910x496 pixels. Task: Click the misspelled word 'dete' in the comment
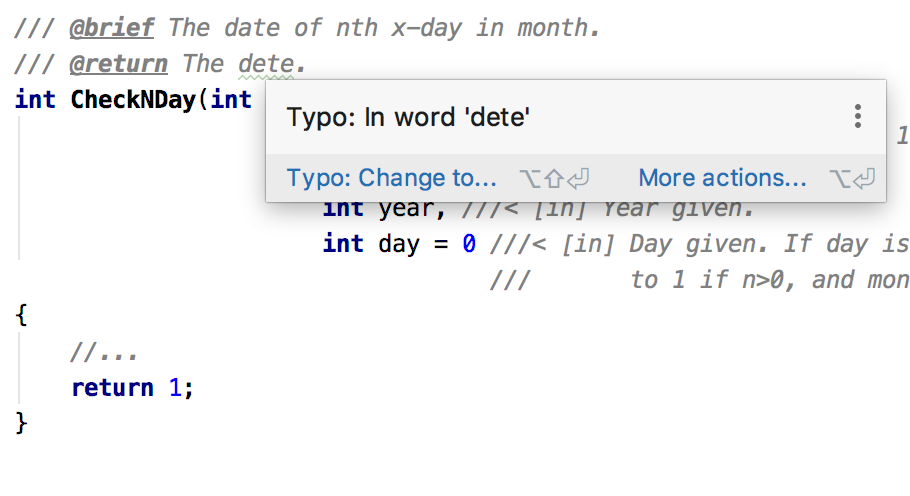coord(266,64)
